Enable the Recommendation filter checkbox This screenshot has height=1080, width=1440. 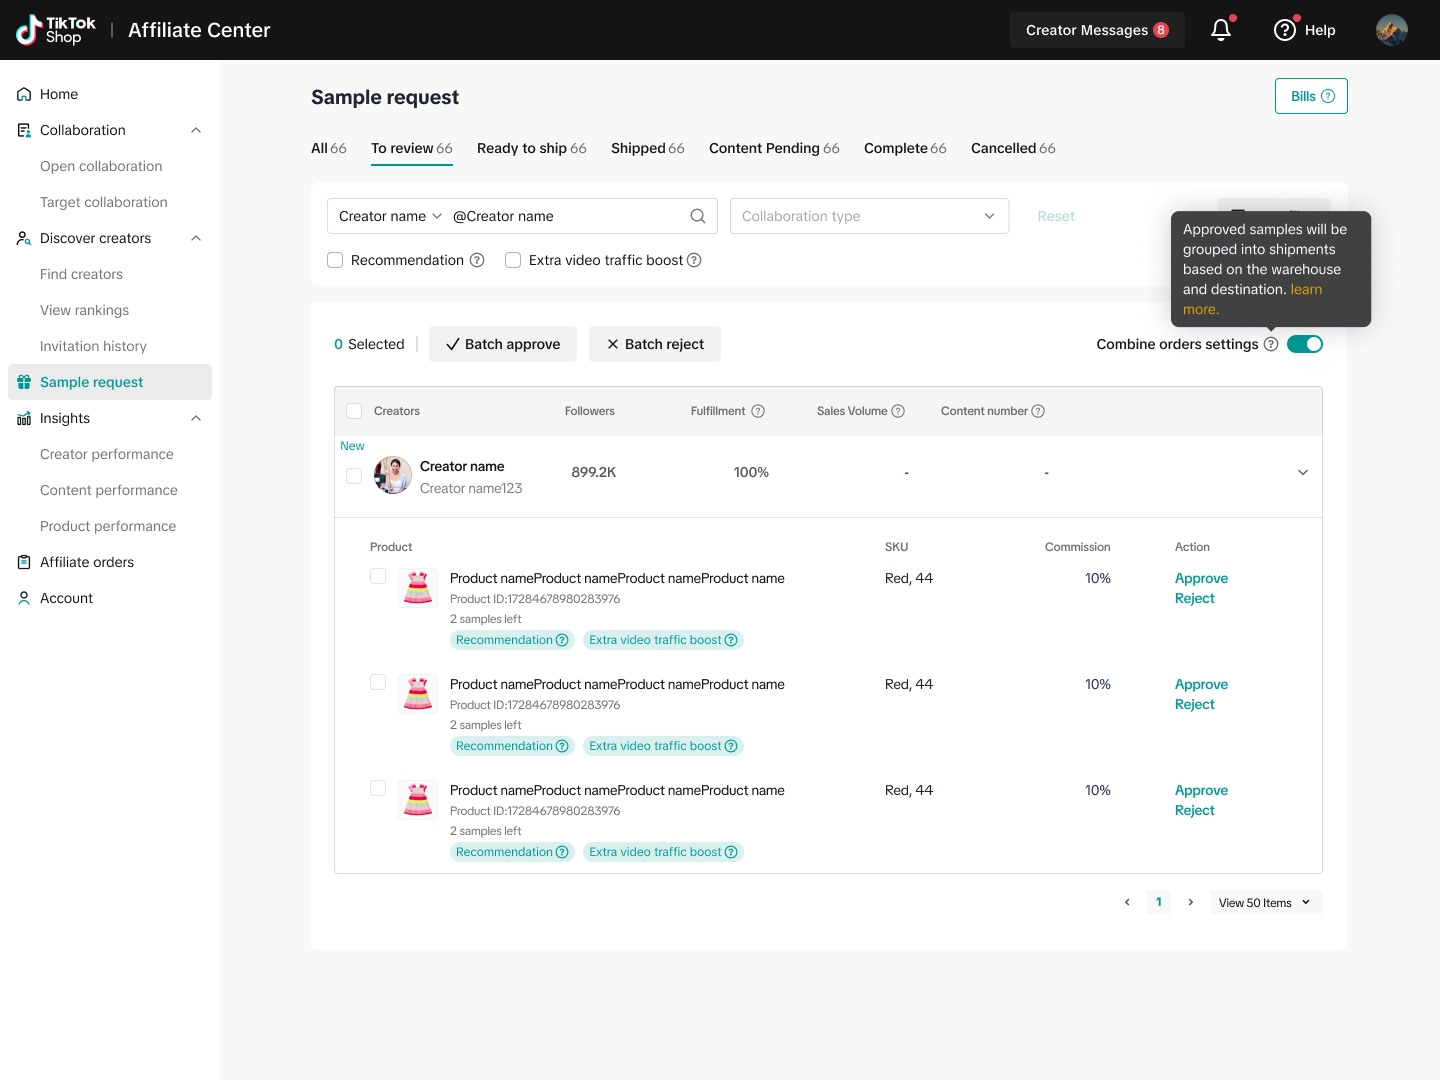[x=335, y=260]
